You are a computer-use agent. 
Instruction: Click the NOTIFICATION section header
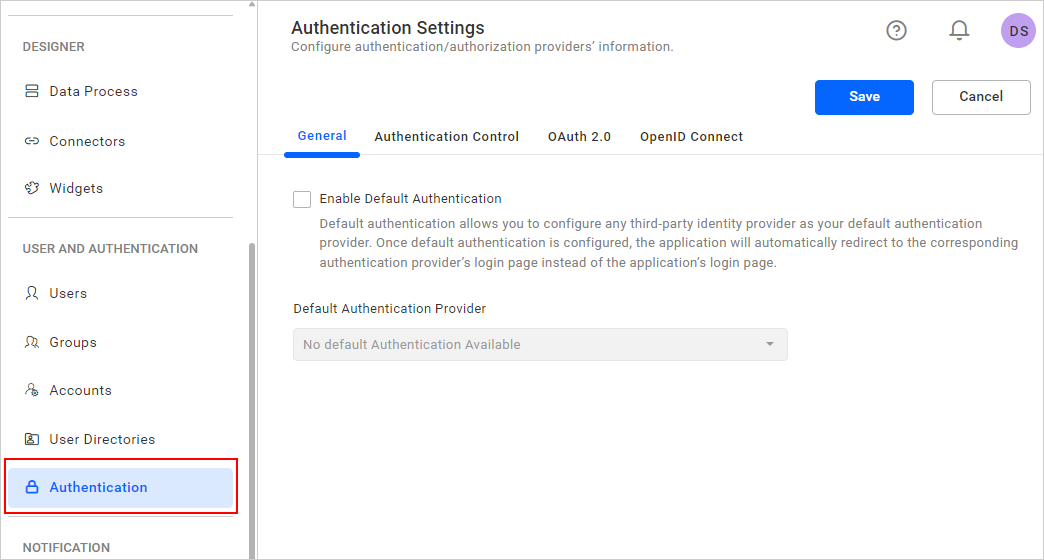click(66, 547)
